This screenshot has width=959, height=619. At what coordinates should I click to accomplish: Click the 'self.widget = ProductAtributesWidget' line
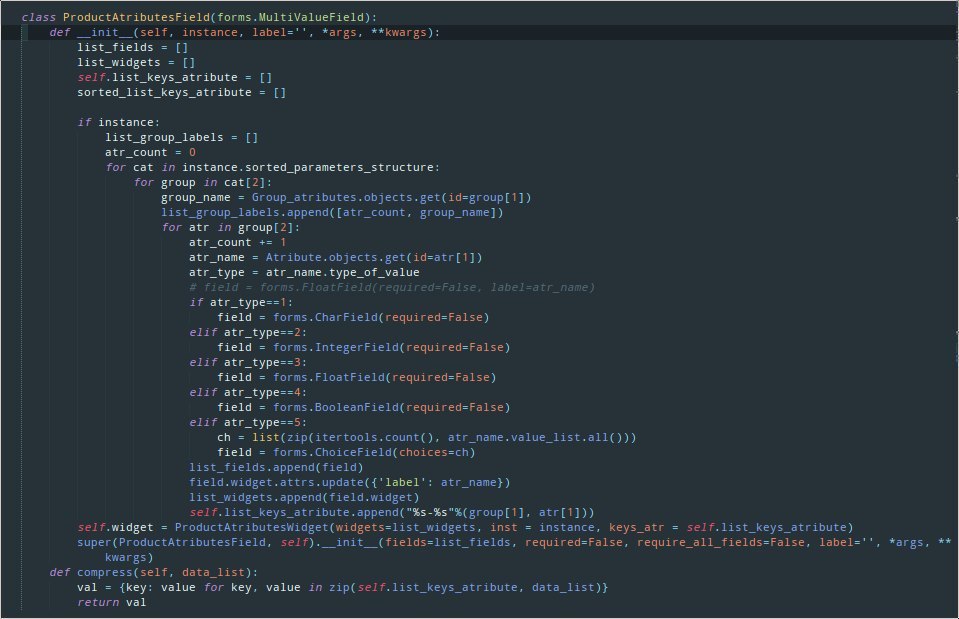pyautogui.click(x=465, y=527)
